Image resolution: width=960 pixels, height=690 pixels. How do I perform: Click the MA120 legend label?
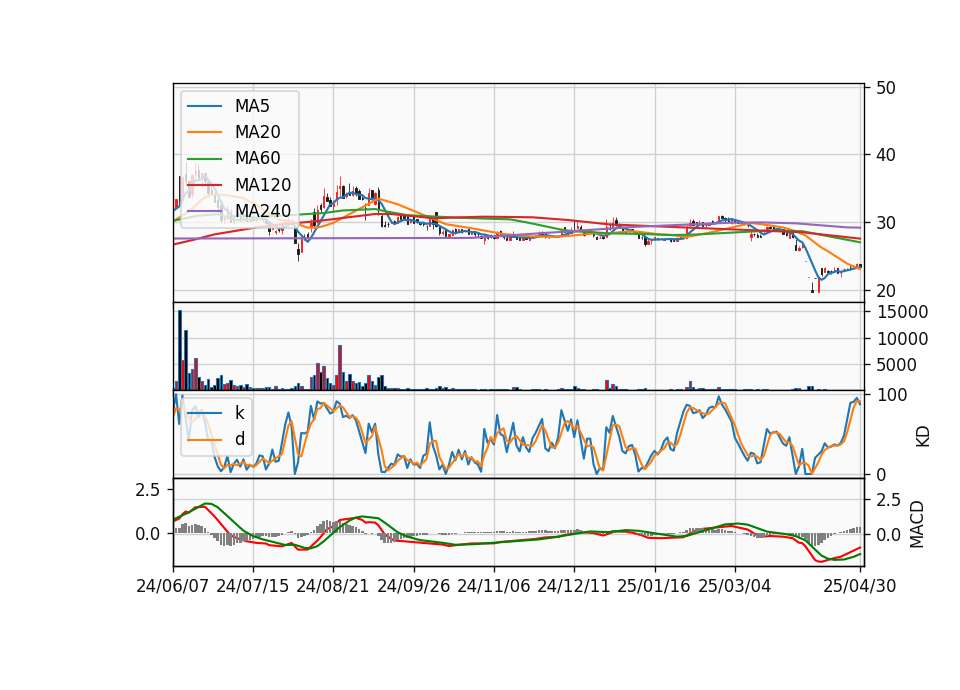(x=263, y=185)
